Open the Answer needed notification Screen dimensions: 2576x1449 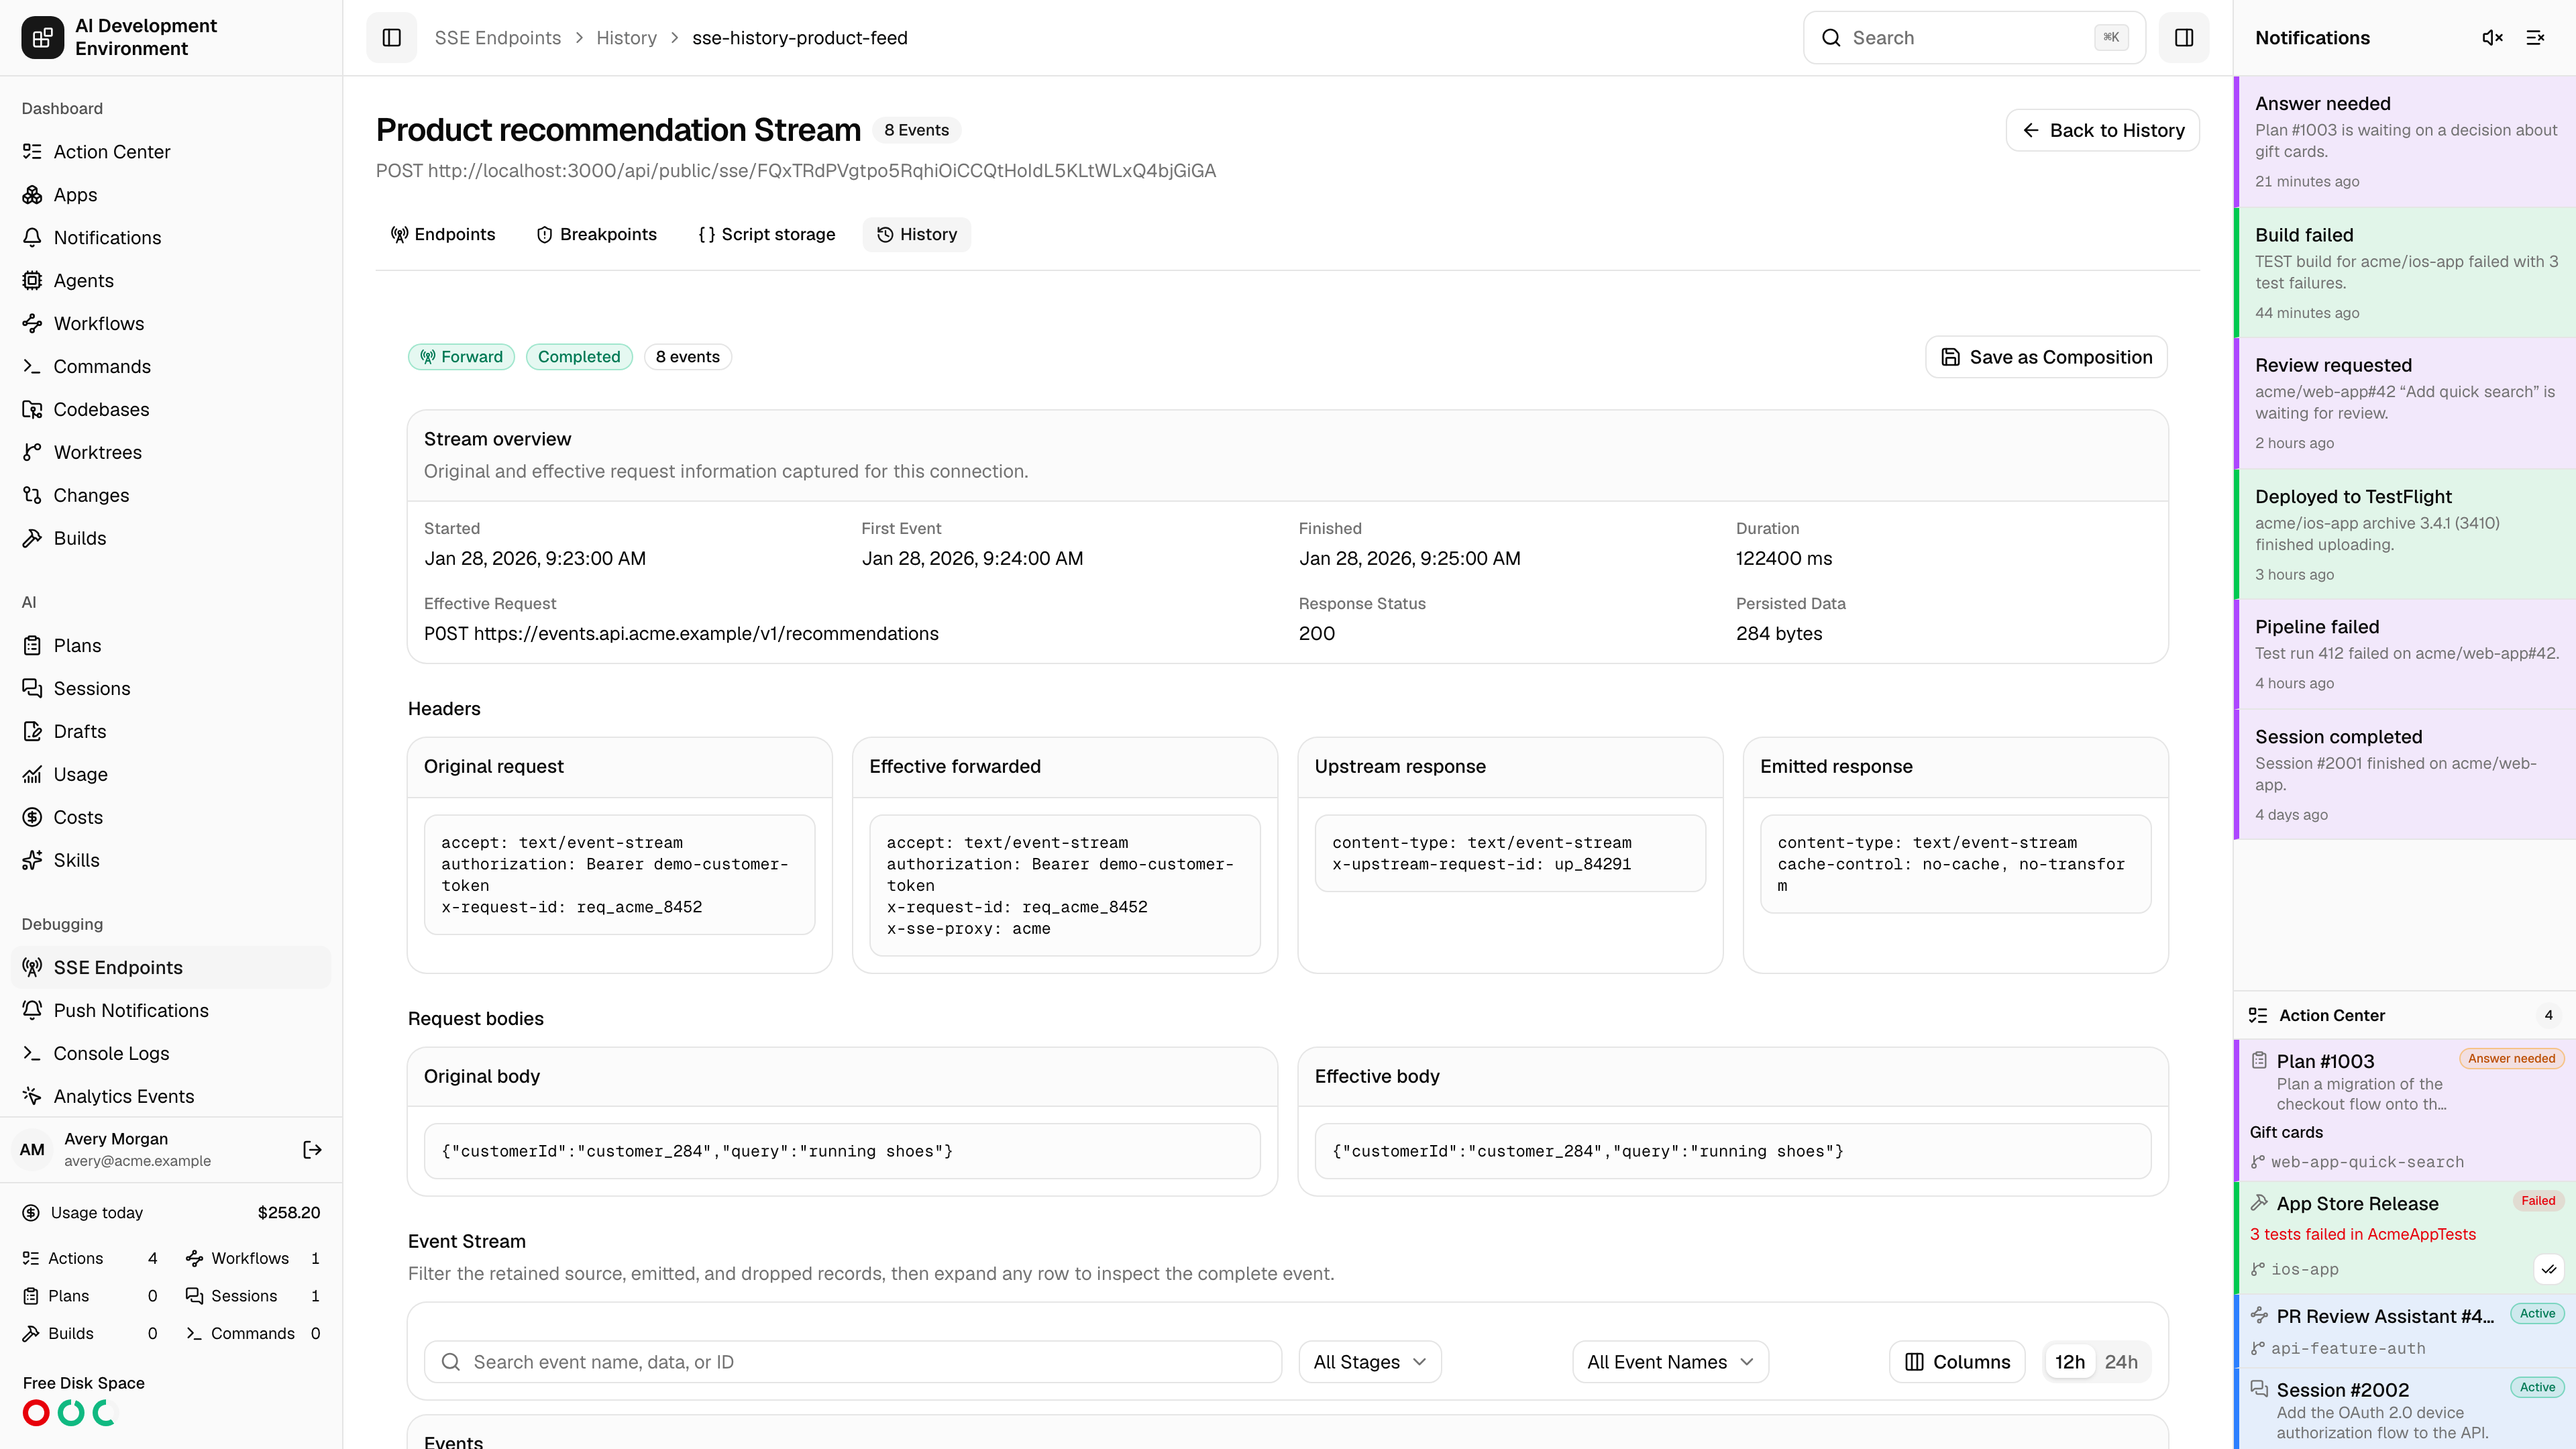[x=2405, y=142]
